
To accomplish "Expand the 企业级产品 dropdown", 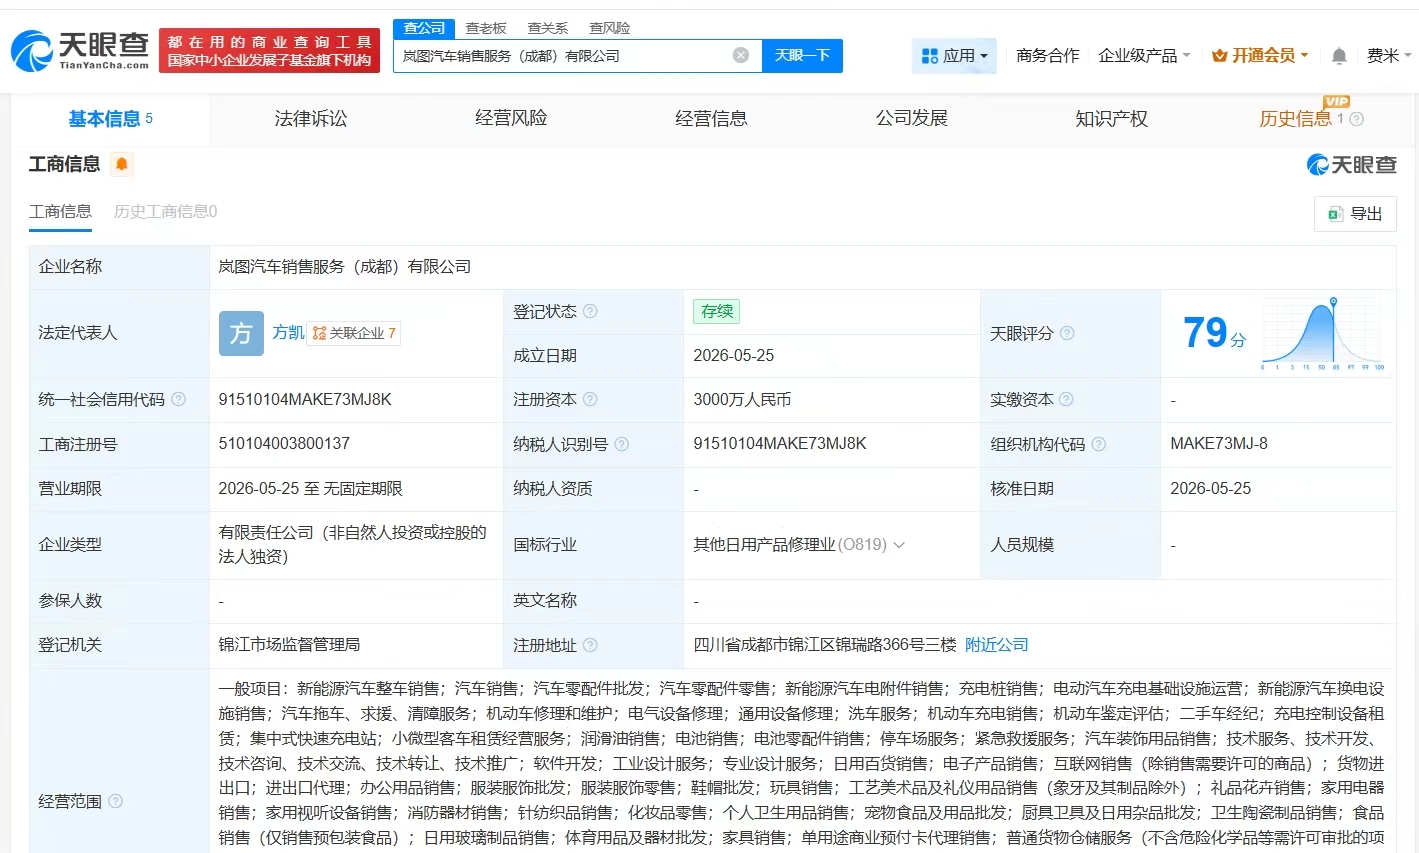I will click(x=1144, y=56).
